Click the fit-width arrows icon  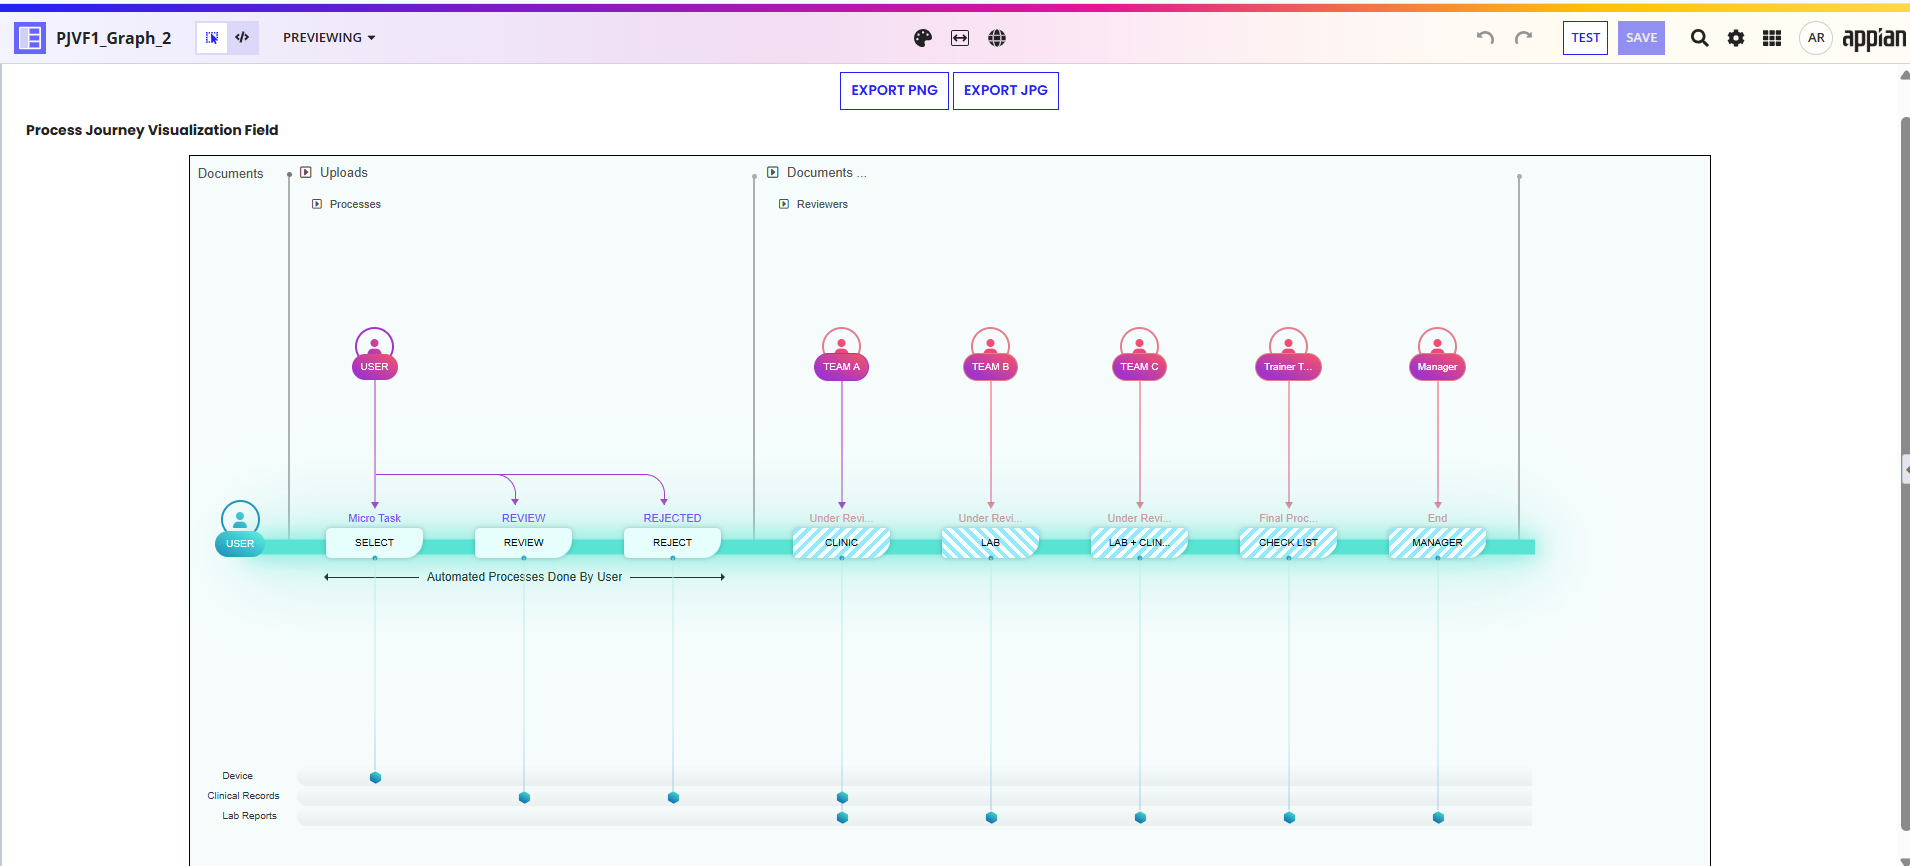click(x=960, y=38)
